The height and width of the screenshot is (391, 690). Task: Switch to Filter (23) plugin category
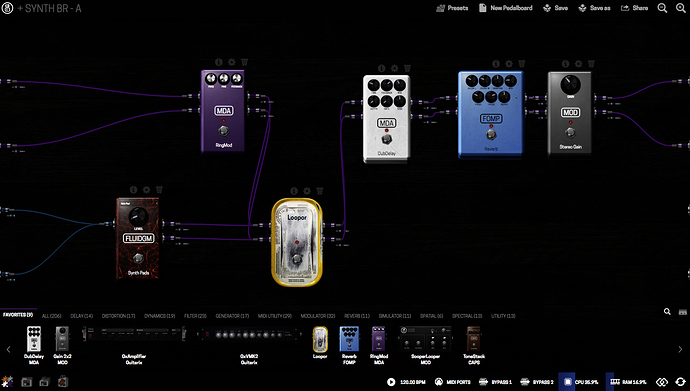pyautogui.click(x=195, y=316)
